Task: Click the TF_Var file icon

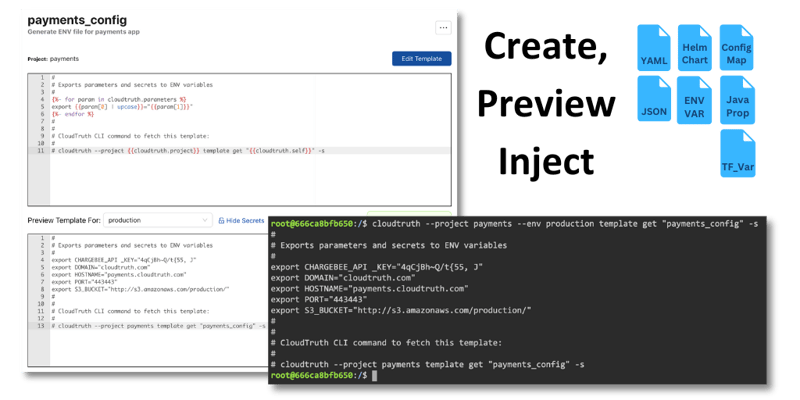Action: coord(738,153)
